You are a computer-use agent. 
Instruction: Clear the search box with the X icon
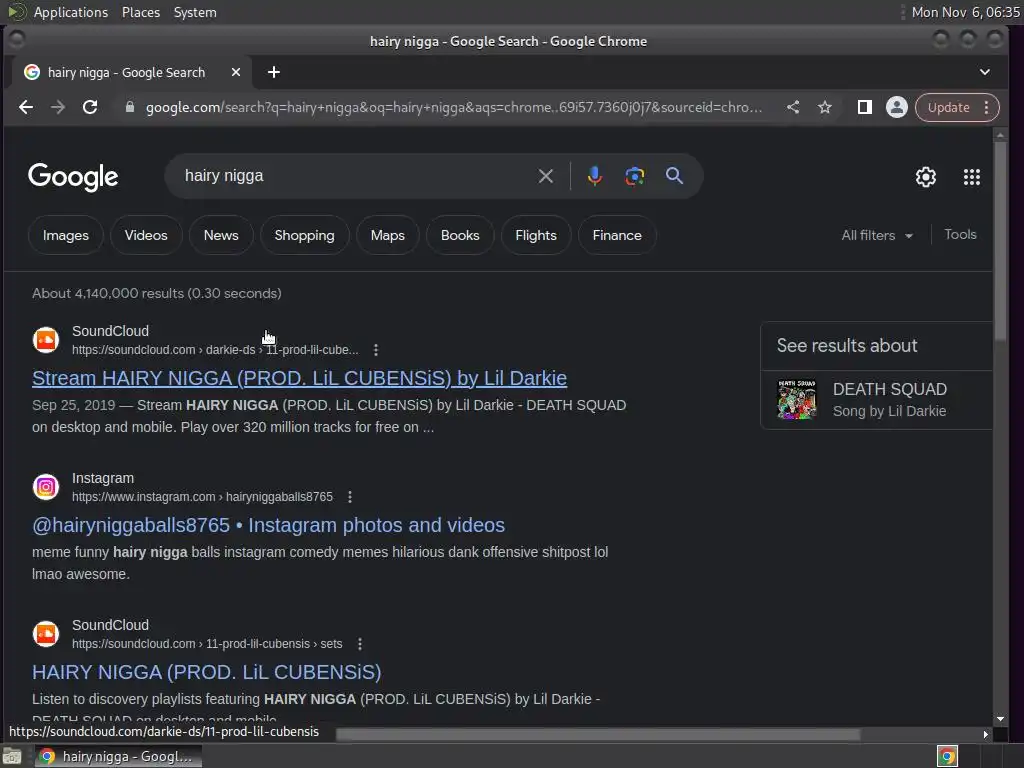tap(546, 176)
